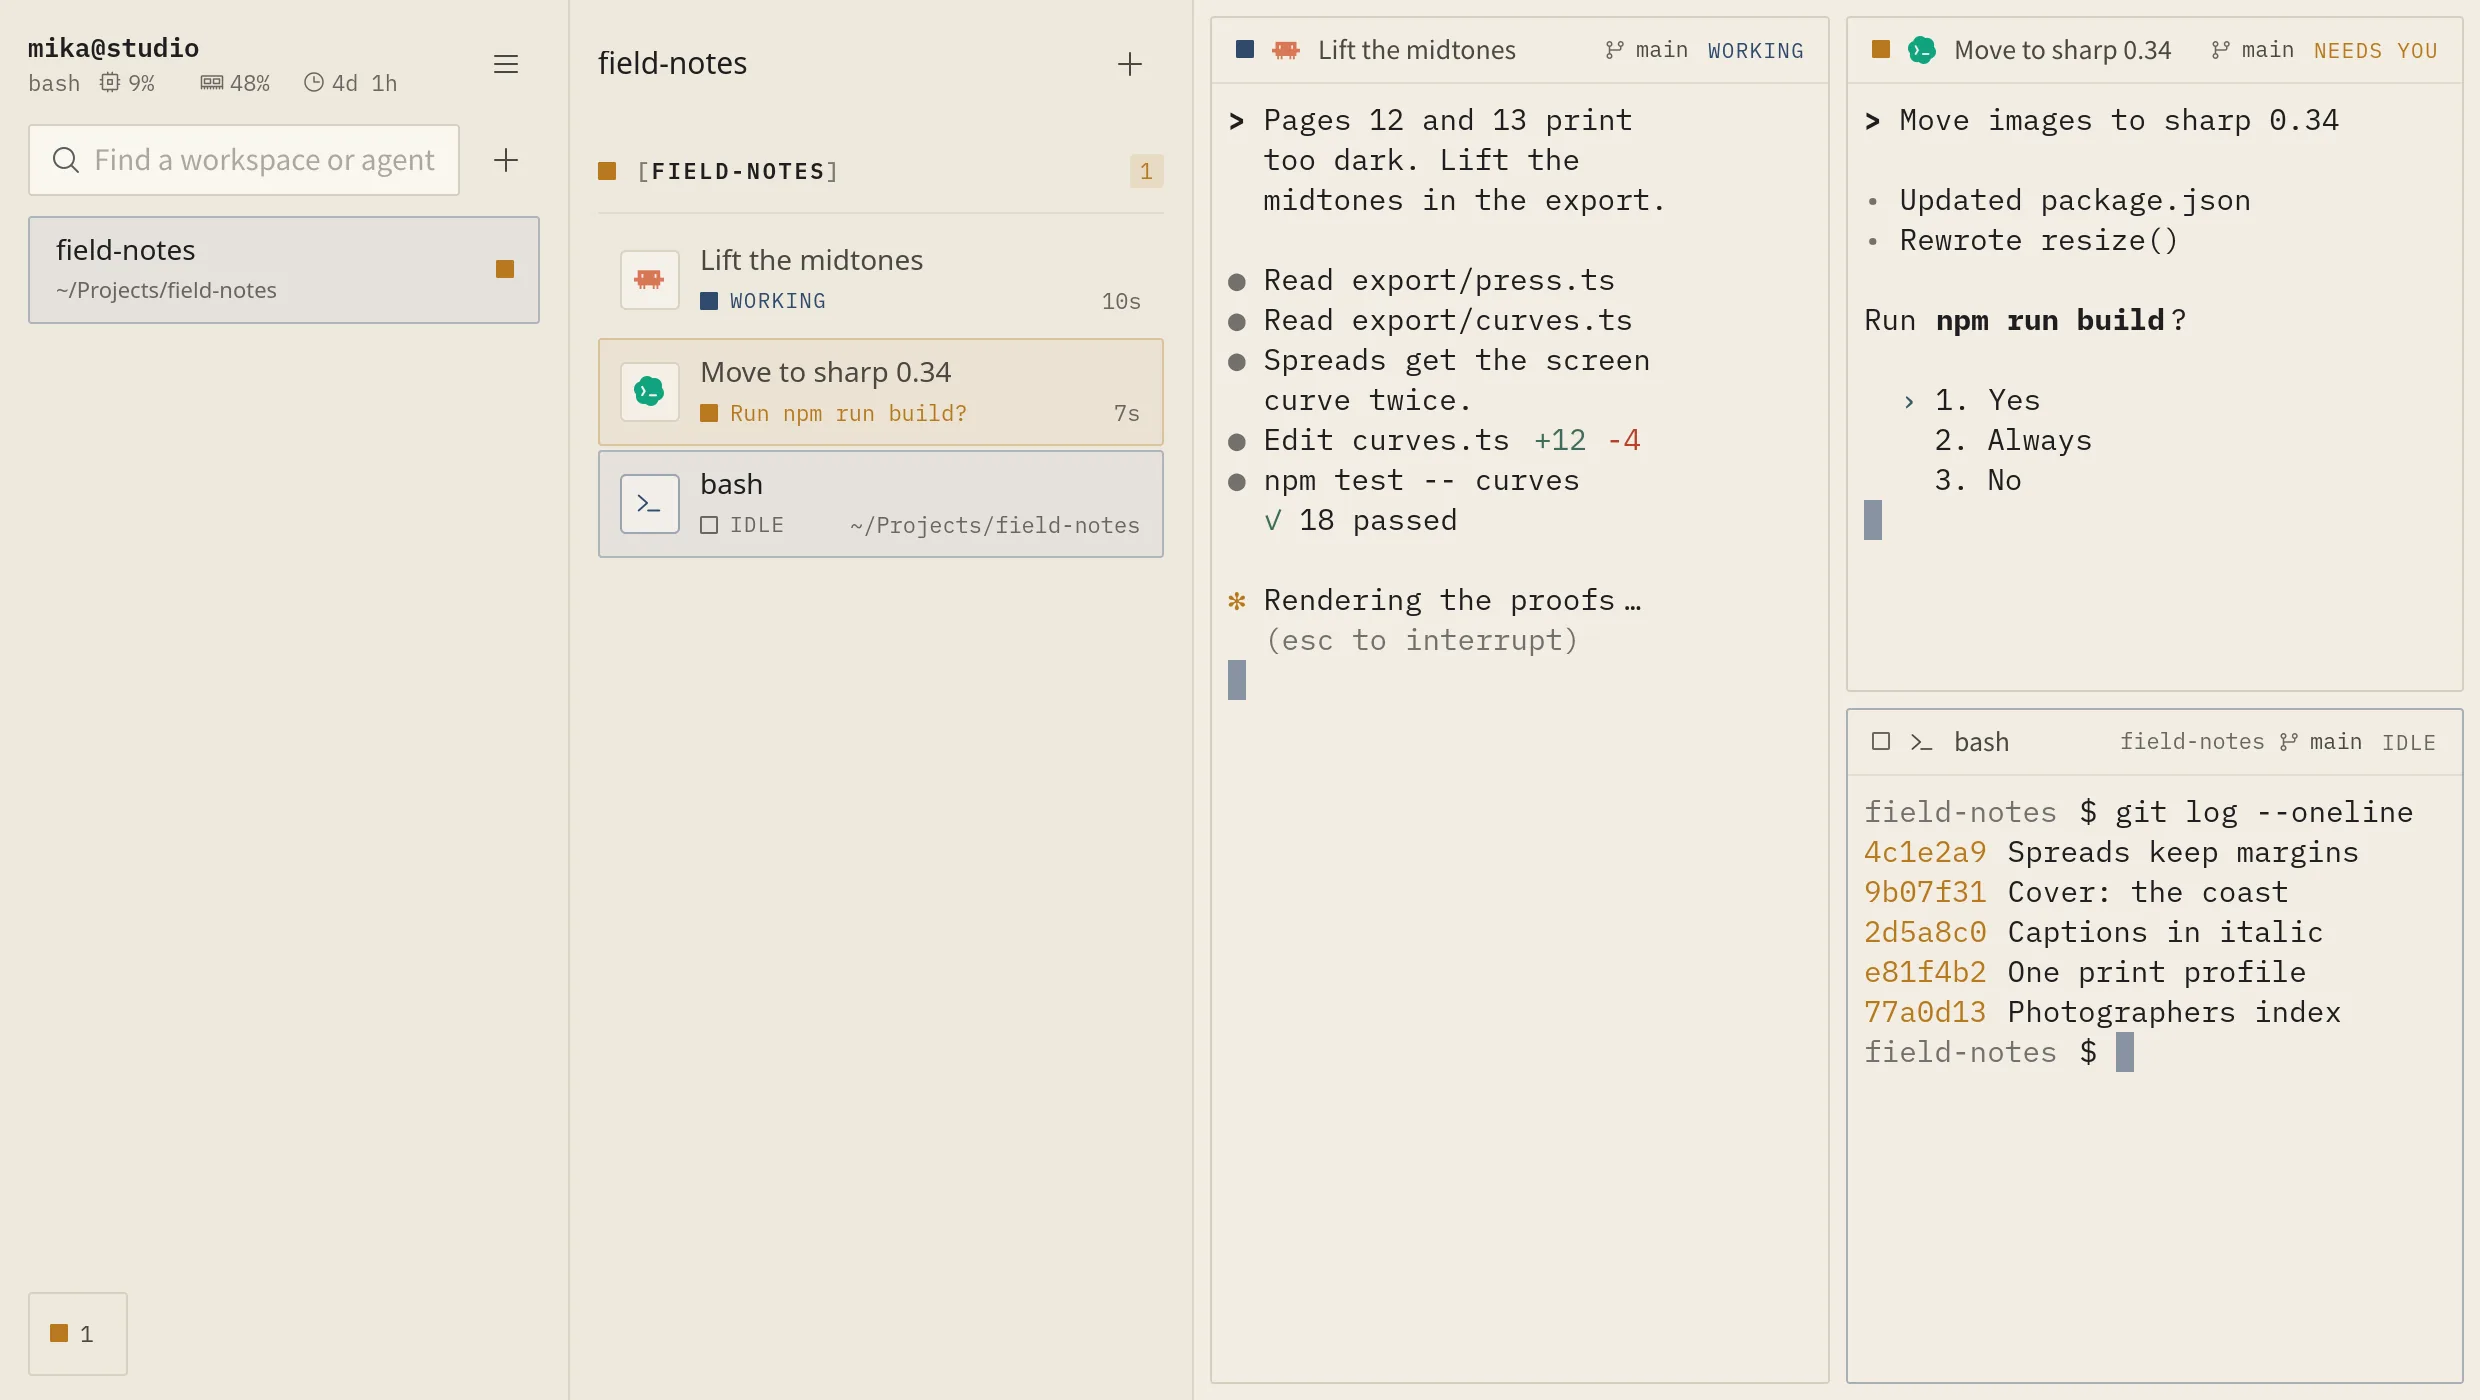Choose option 2. Always in the build prompt
Viewport: 2480px width, 1400px height.
(x=2013, y=440)
